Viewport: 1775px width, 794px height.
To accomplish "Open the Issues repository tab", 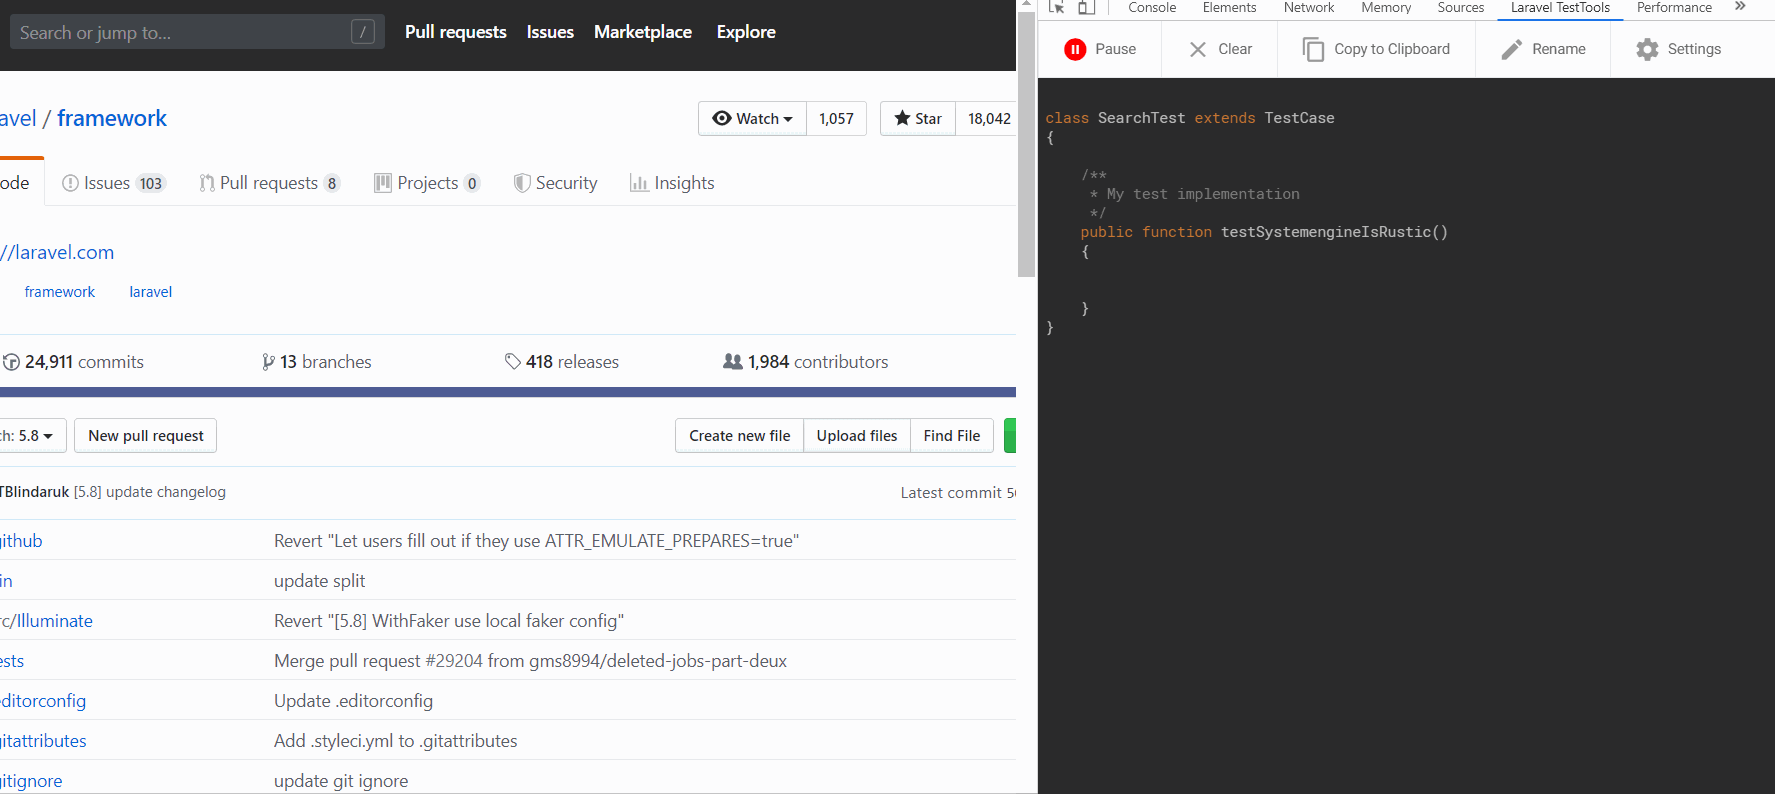I will 113,183.
